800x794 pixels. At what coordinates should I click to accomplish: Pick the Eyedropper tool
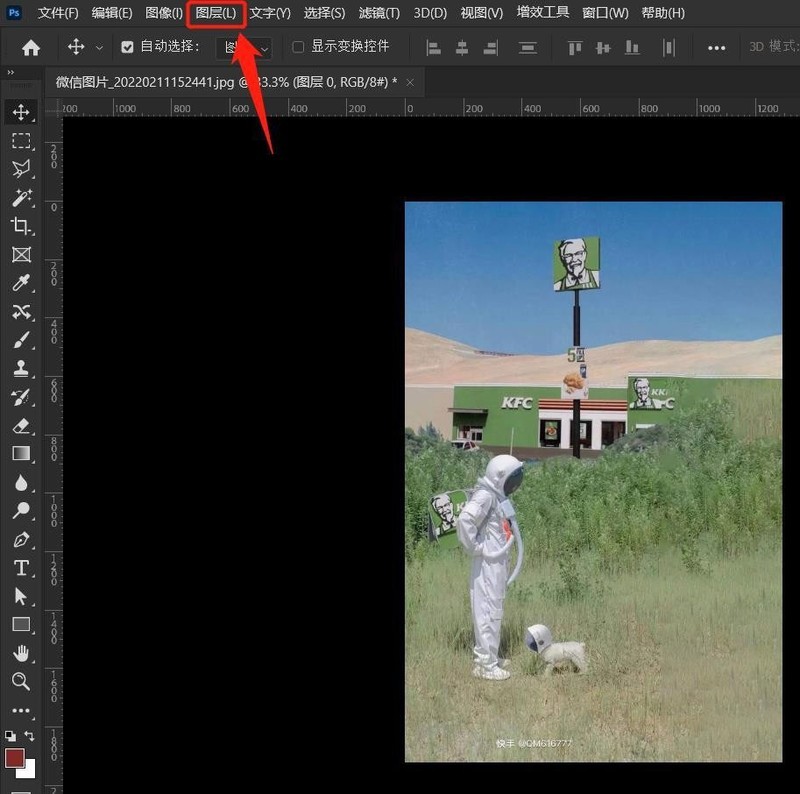21,283
